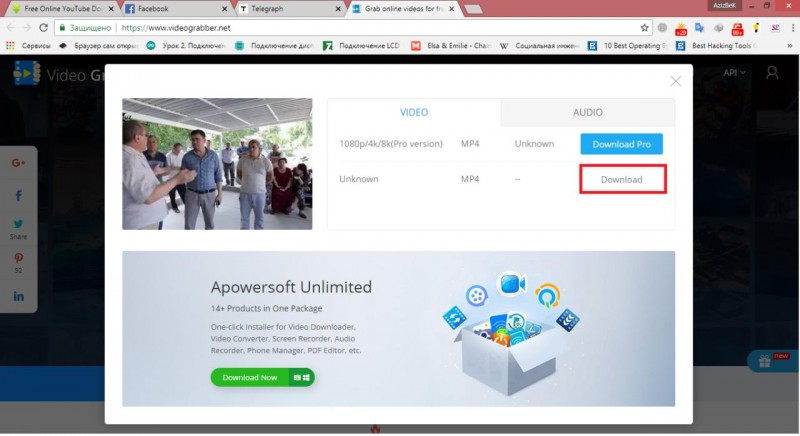Open the user account icon

pos(772,73)
